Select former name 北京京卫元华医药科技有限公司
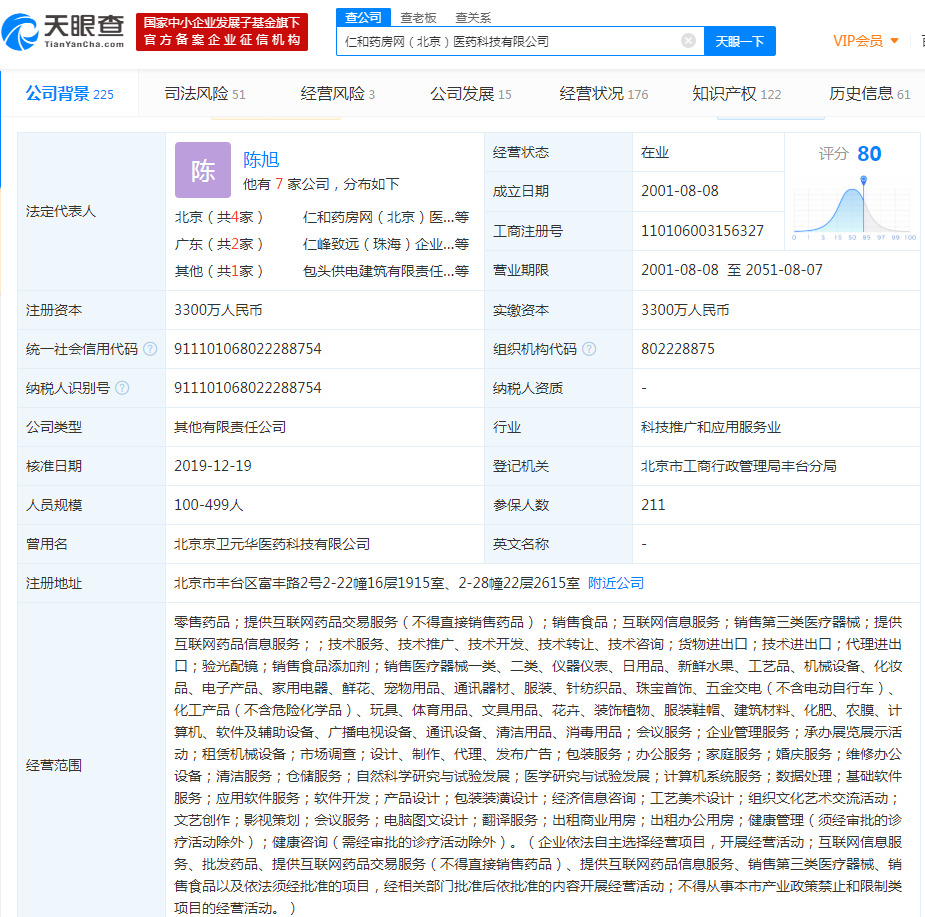The height and width of the screenshot is (917, 925). (x=272, y=544)
